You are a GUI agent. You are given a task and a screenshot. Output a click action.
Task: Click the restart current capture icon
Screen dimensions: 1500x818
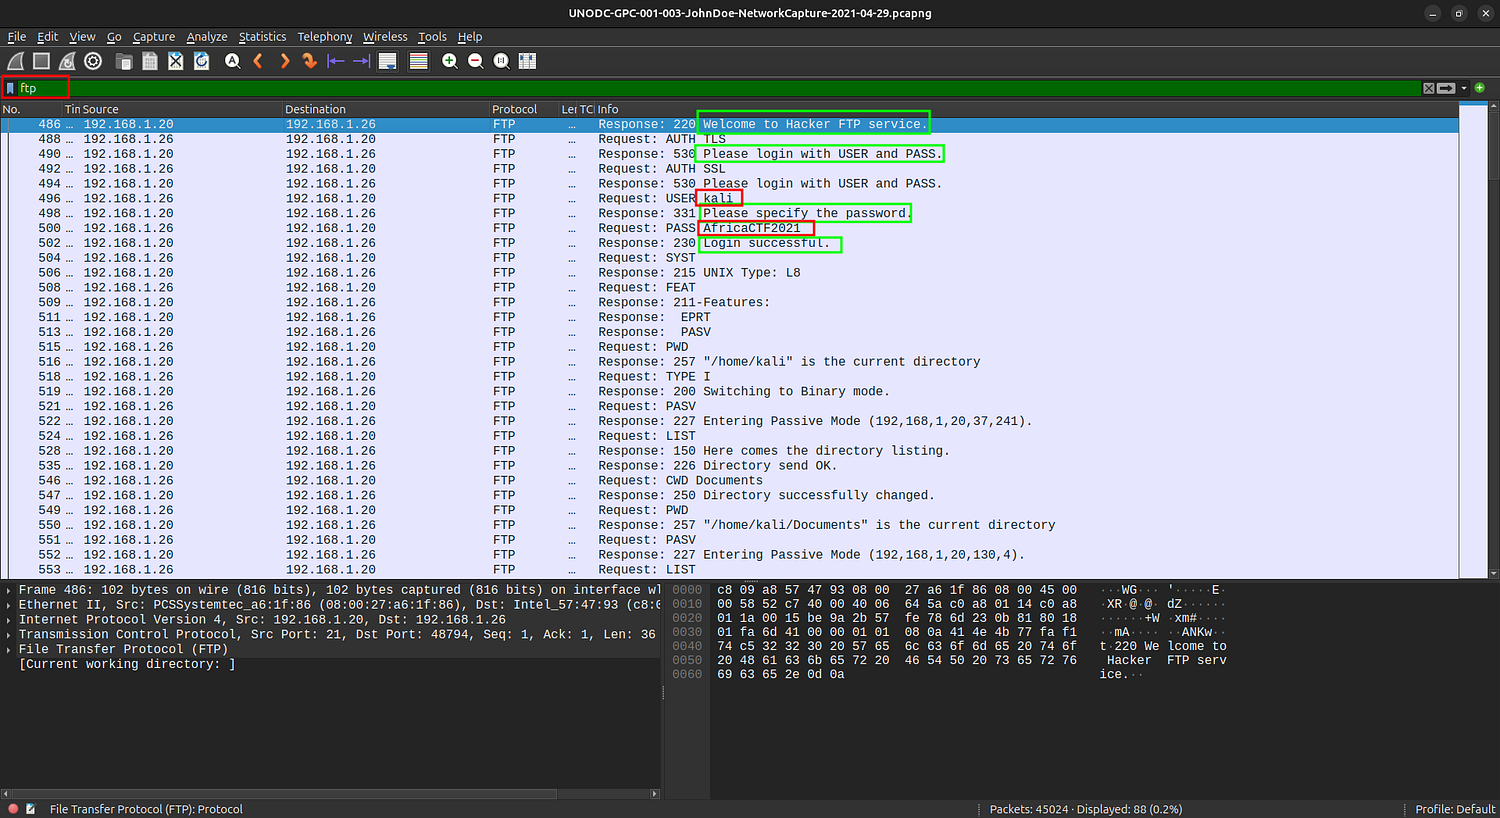pos(67,61)
